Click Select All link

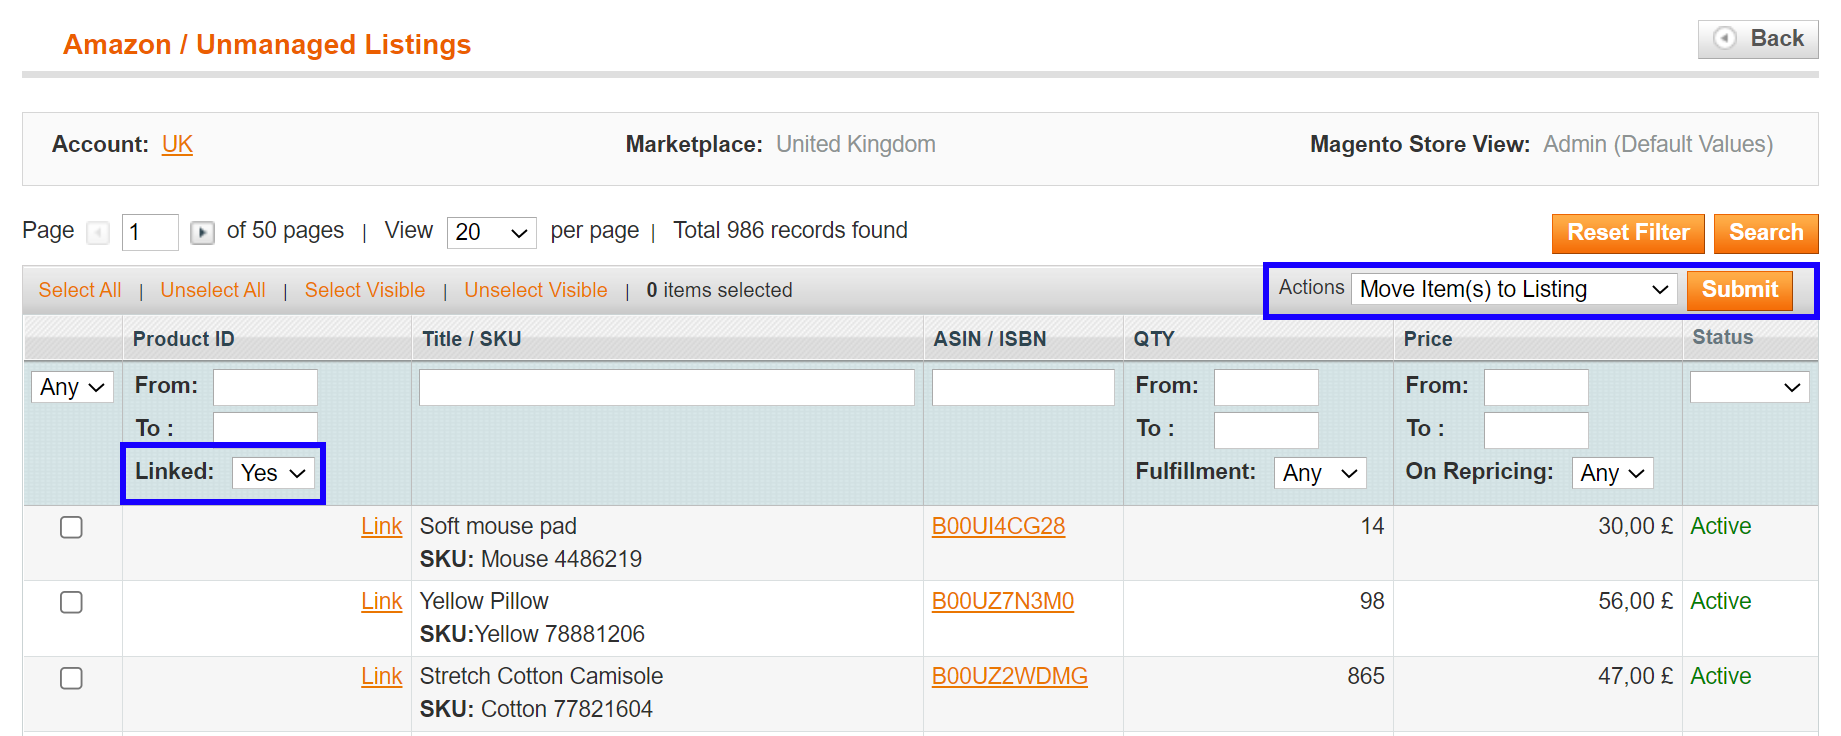[80, 290]
